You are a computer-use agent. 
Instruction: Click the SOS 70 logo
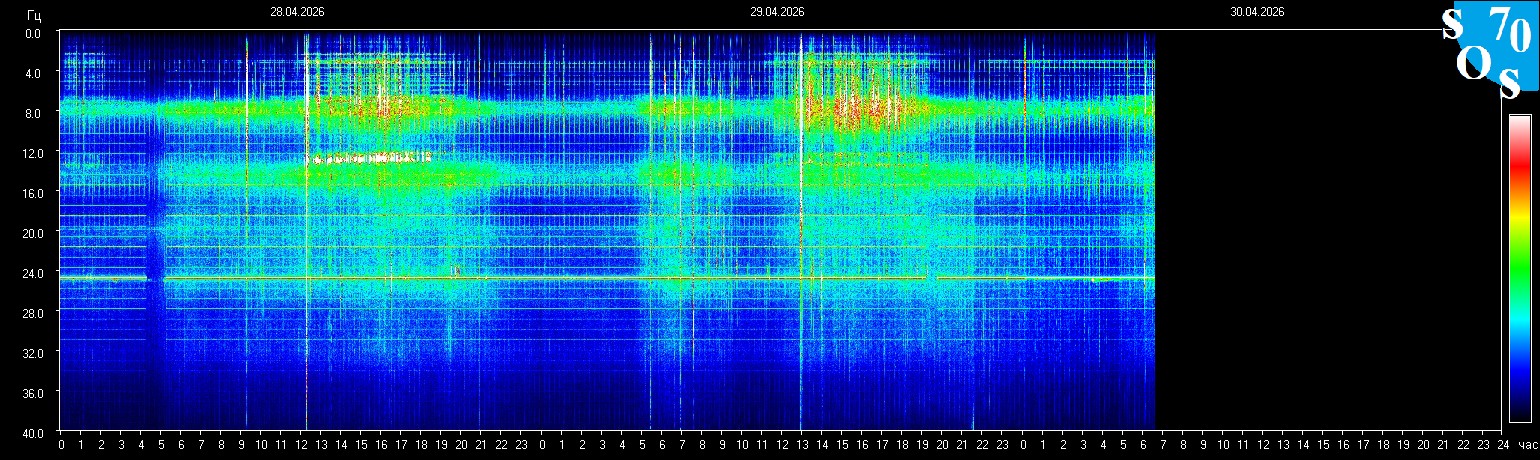click(1488, 50)
